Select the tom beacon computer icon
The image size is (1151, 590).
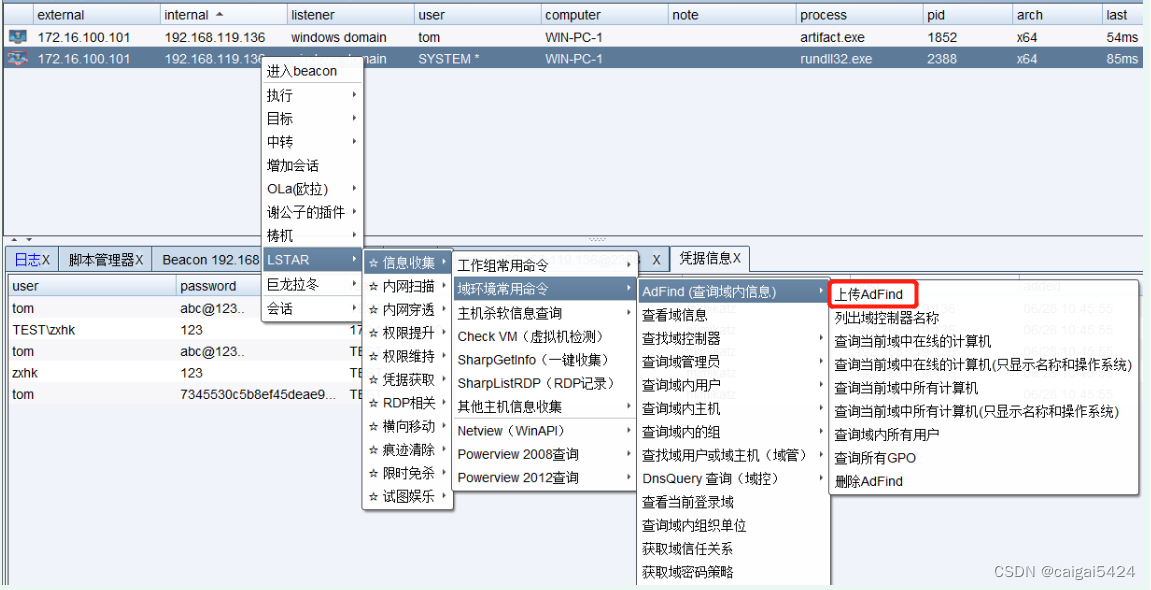[x=17, y=37]
